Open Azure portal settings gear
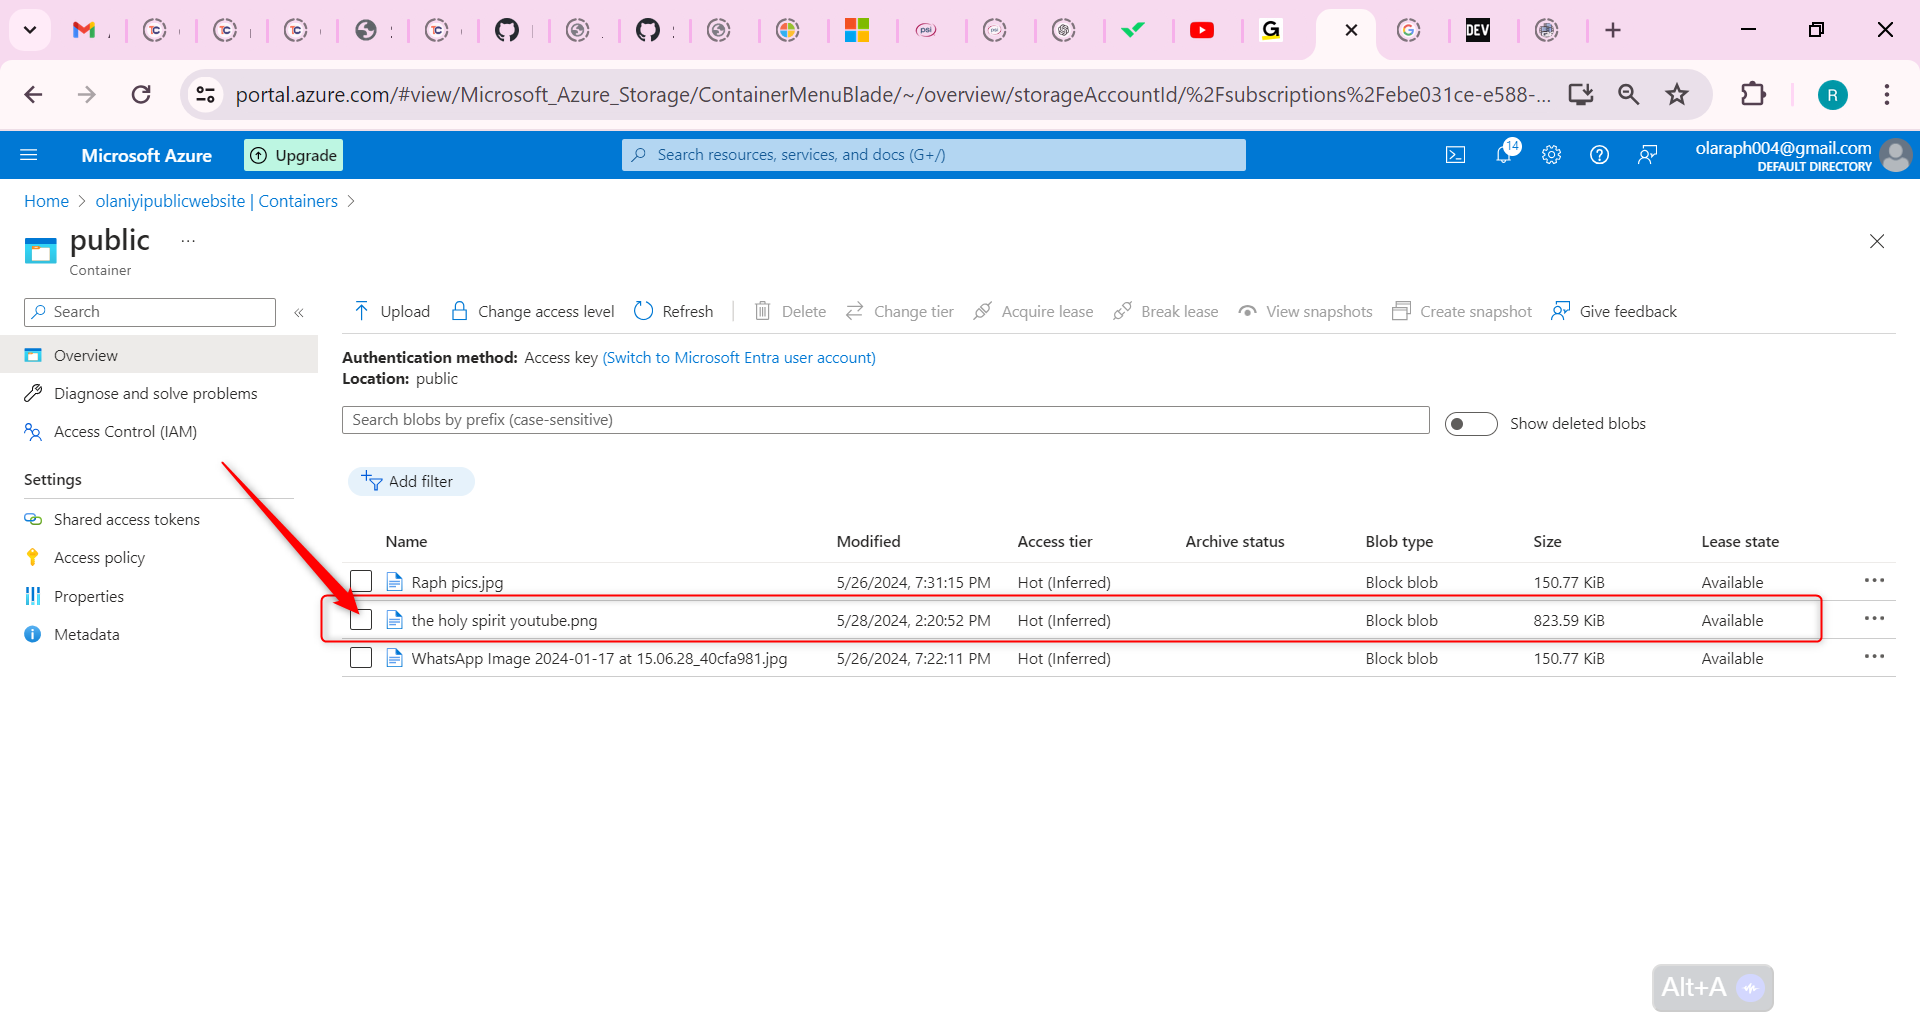This screenshot has width=1920, height=1020. 1551,155
